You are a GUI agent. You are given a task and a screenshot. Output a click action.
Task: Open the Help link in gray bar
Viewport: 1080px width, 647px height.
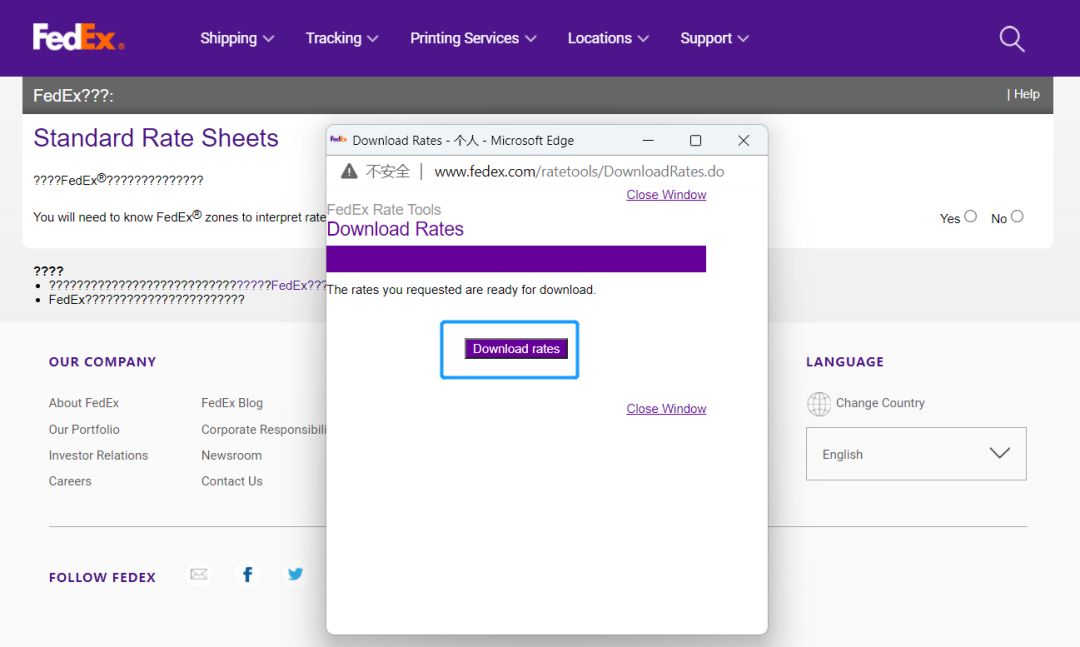point(1026,94)
